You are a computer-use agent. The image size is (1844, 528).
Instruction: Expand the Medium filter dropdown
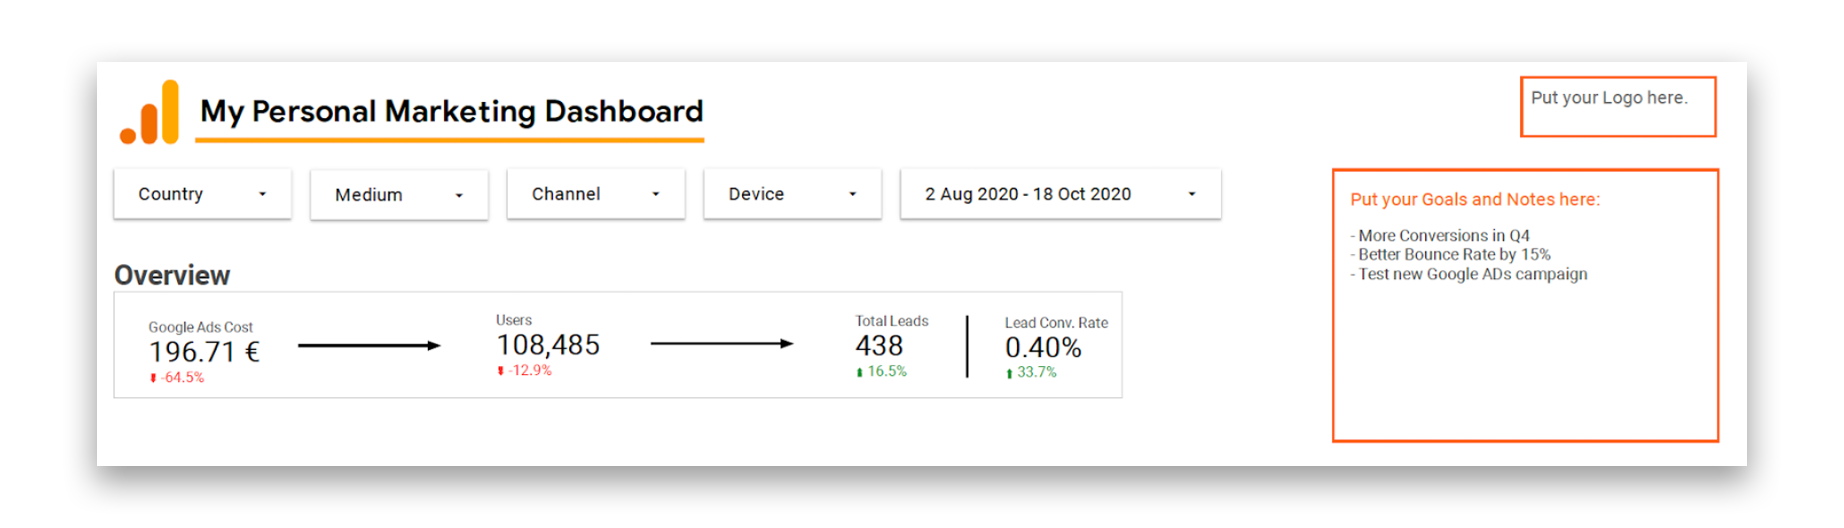399,195
